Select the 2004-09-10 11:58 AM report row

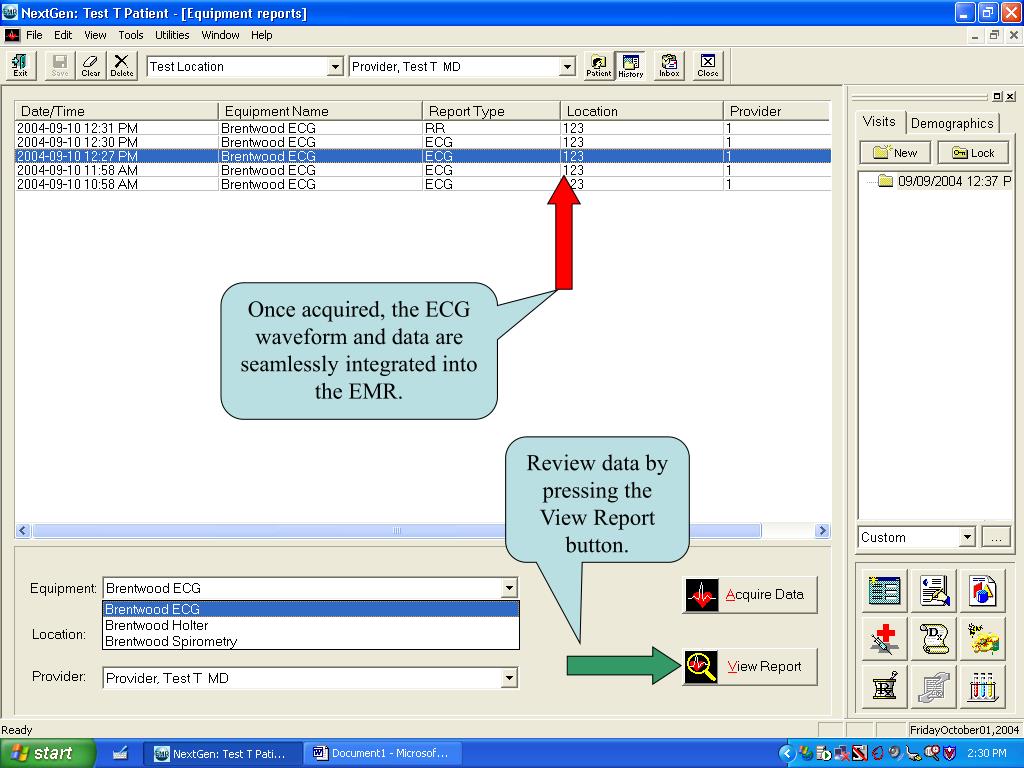coord(423,170)
